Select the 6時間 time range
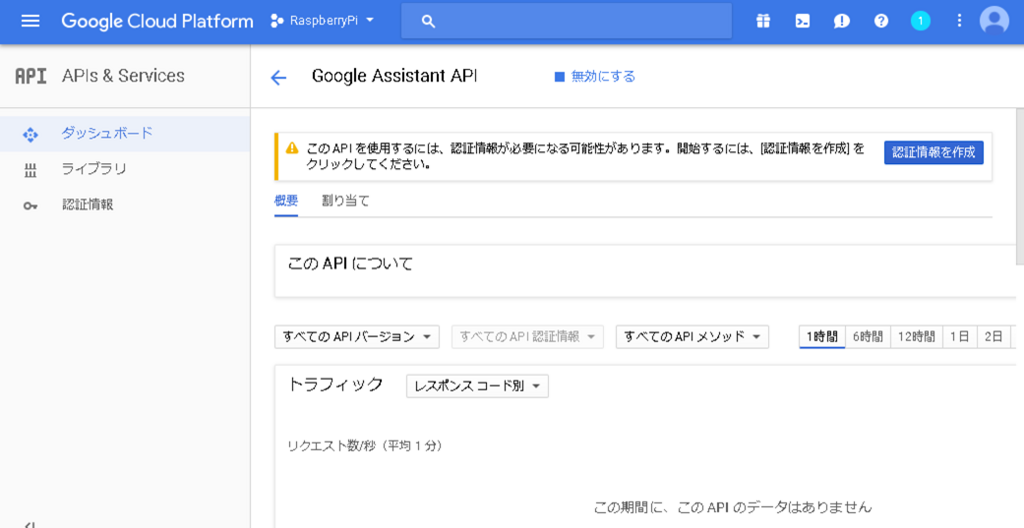 pyautogui.click(x=868, y=337)
